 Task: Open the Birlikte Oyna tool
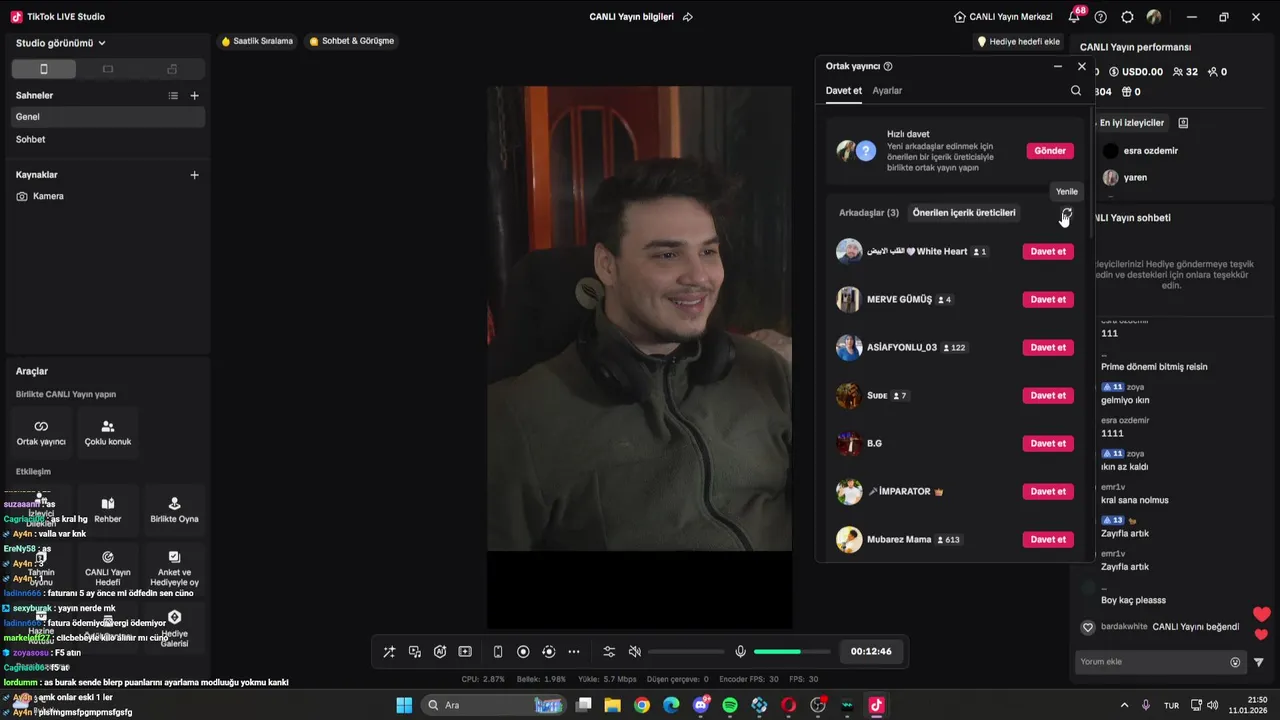tap(174, 509)
